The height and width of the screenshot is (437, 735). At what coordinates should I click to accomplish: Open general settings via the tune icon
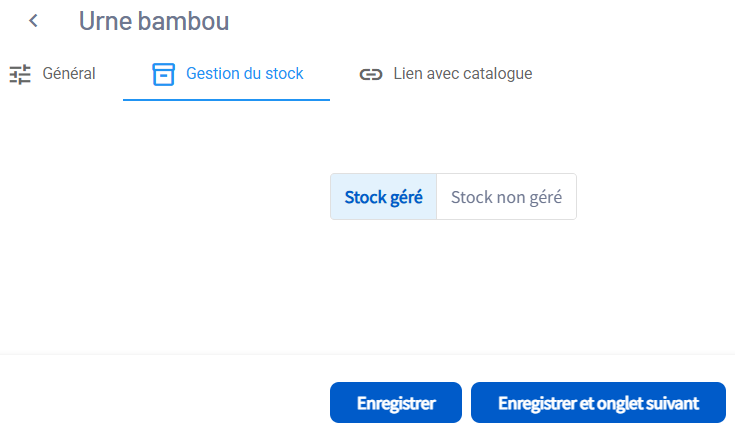click(x=20, y=74)
